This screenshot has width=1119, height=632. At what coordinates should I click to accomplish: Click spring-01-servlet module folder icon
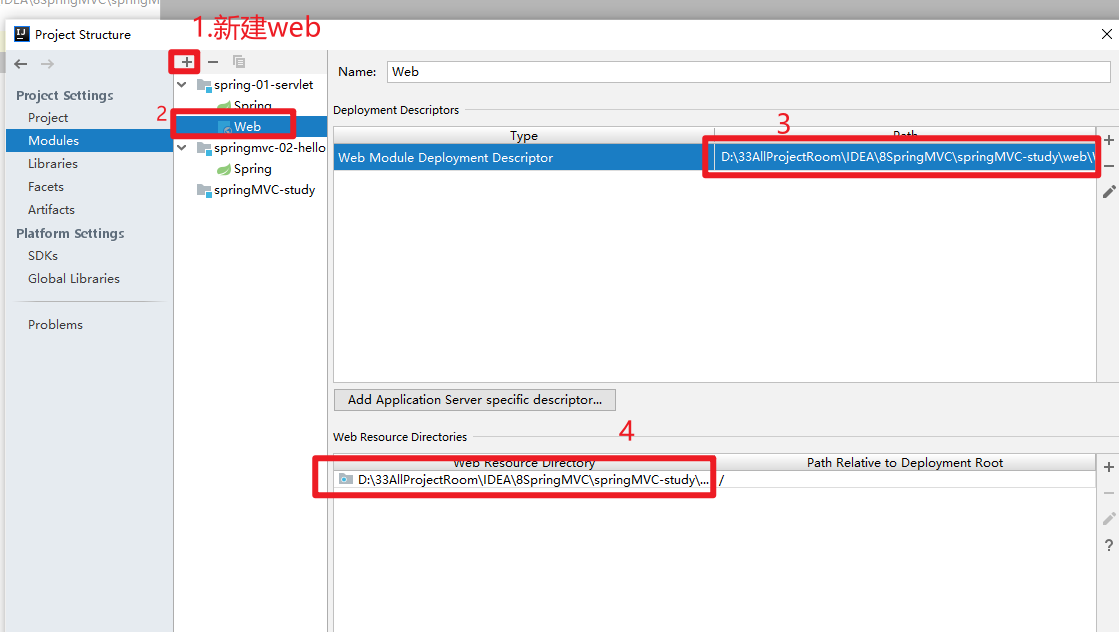(204, 86)
